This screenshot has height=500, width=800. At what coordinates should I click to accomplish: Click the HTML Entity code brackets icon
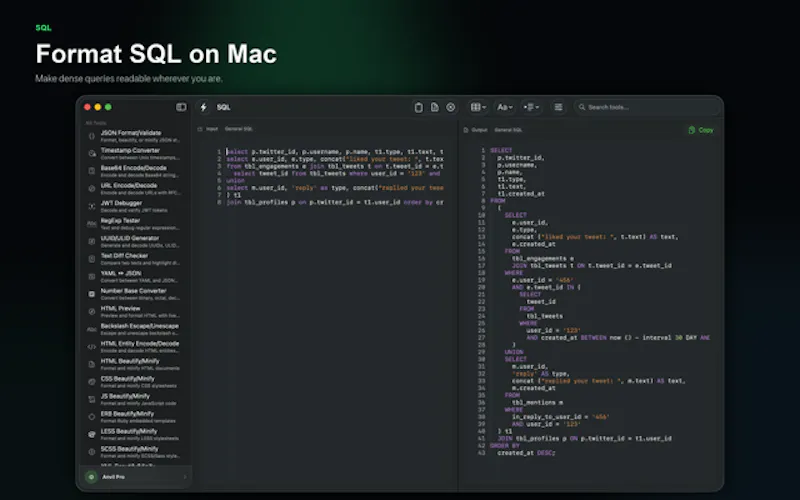point(92,347)
